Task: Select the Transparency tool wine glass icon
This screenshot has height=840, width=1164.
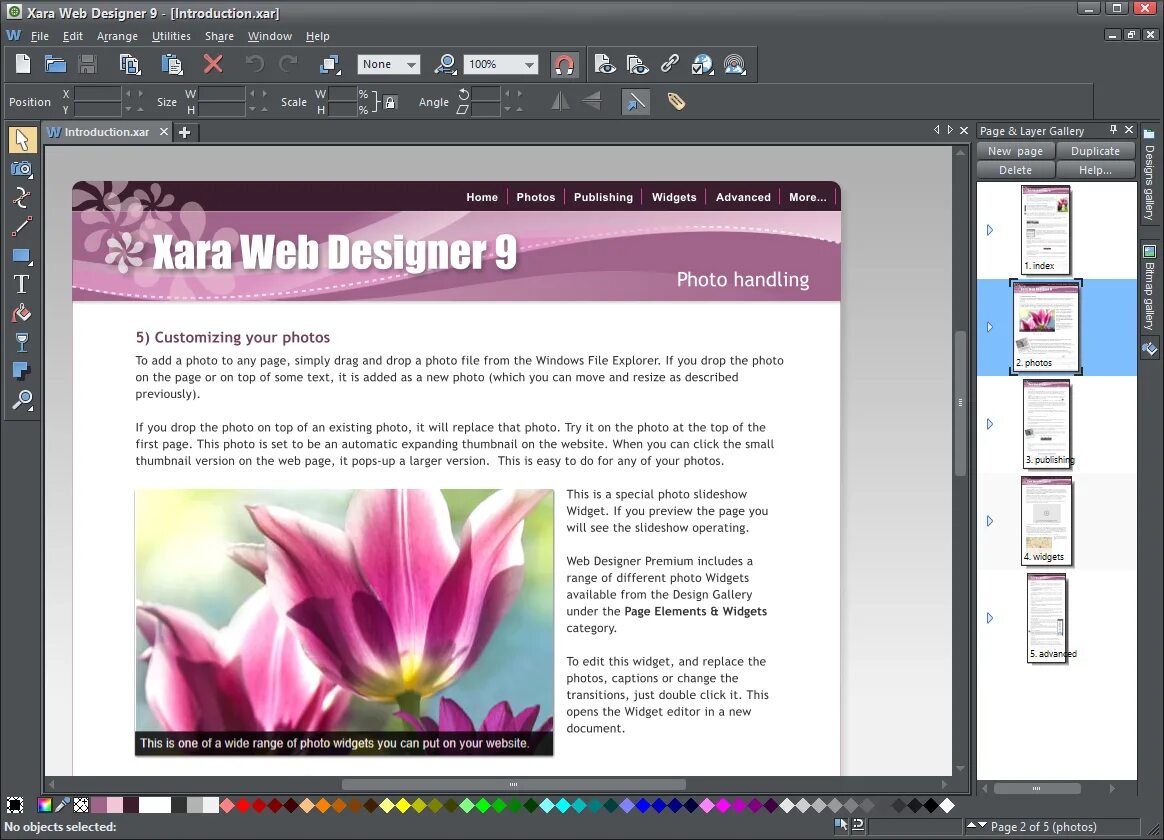Action: point(22,342)
